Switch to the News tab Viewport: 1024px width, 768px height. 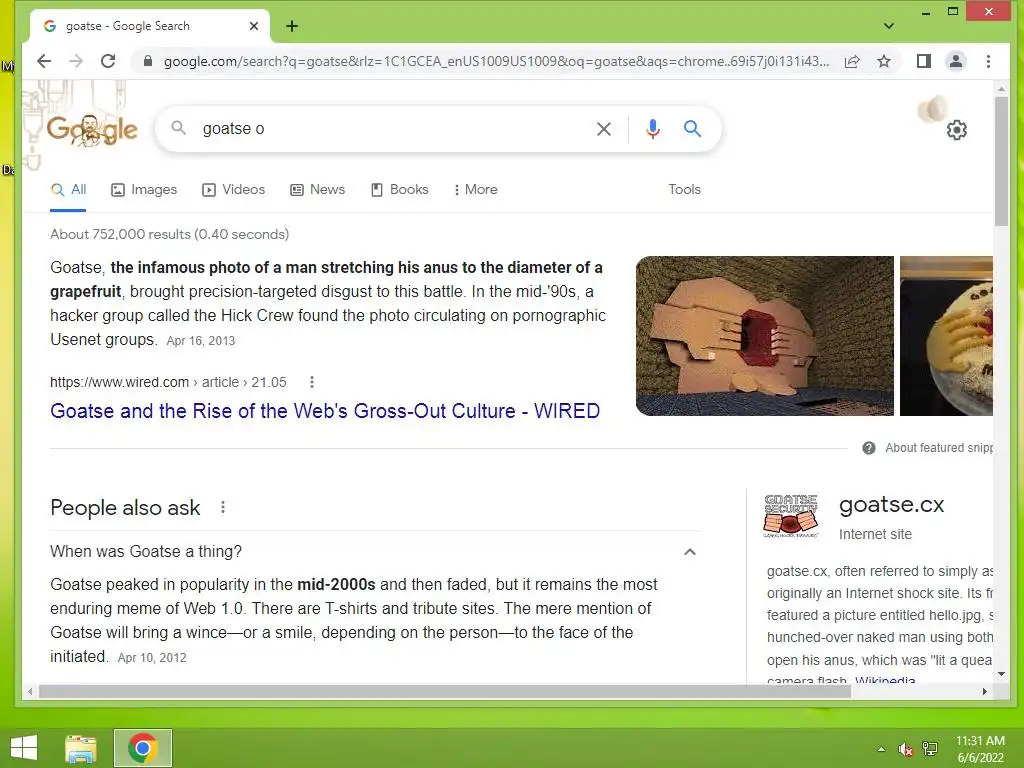pyautogui.click(x=317, y=189)
